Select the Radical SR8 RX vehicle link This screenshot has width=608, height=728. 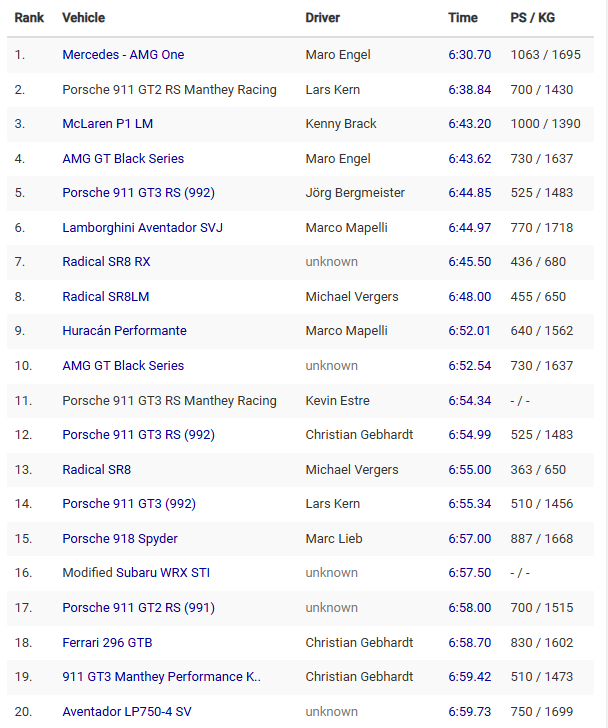pyautogui.click(x=106, y=262)
